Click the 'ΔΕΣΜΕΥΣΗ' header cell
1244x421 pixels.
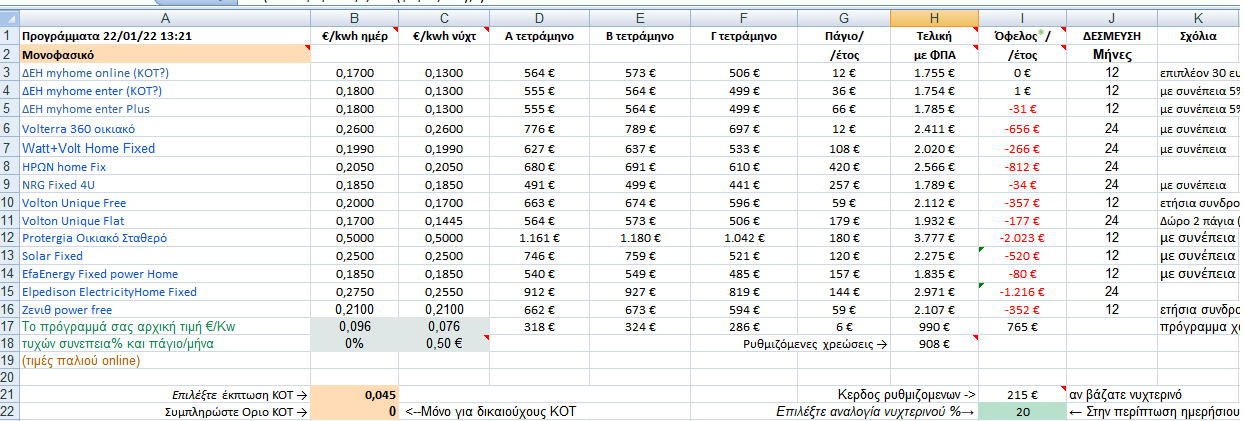tap(1110, 35)
